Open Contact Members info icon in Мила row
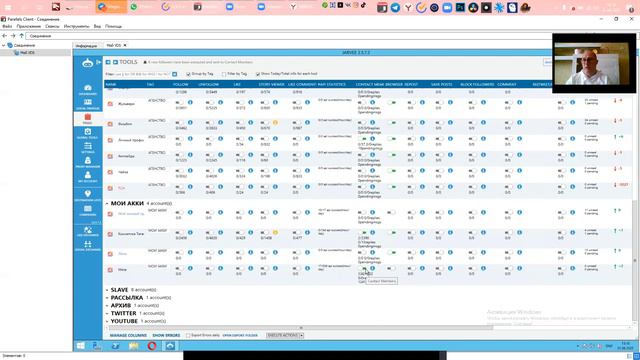 point(372,268)
